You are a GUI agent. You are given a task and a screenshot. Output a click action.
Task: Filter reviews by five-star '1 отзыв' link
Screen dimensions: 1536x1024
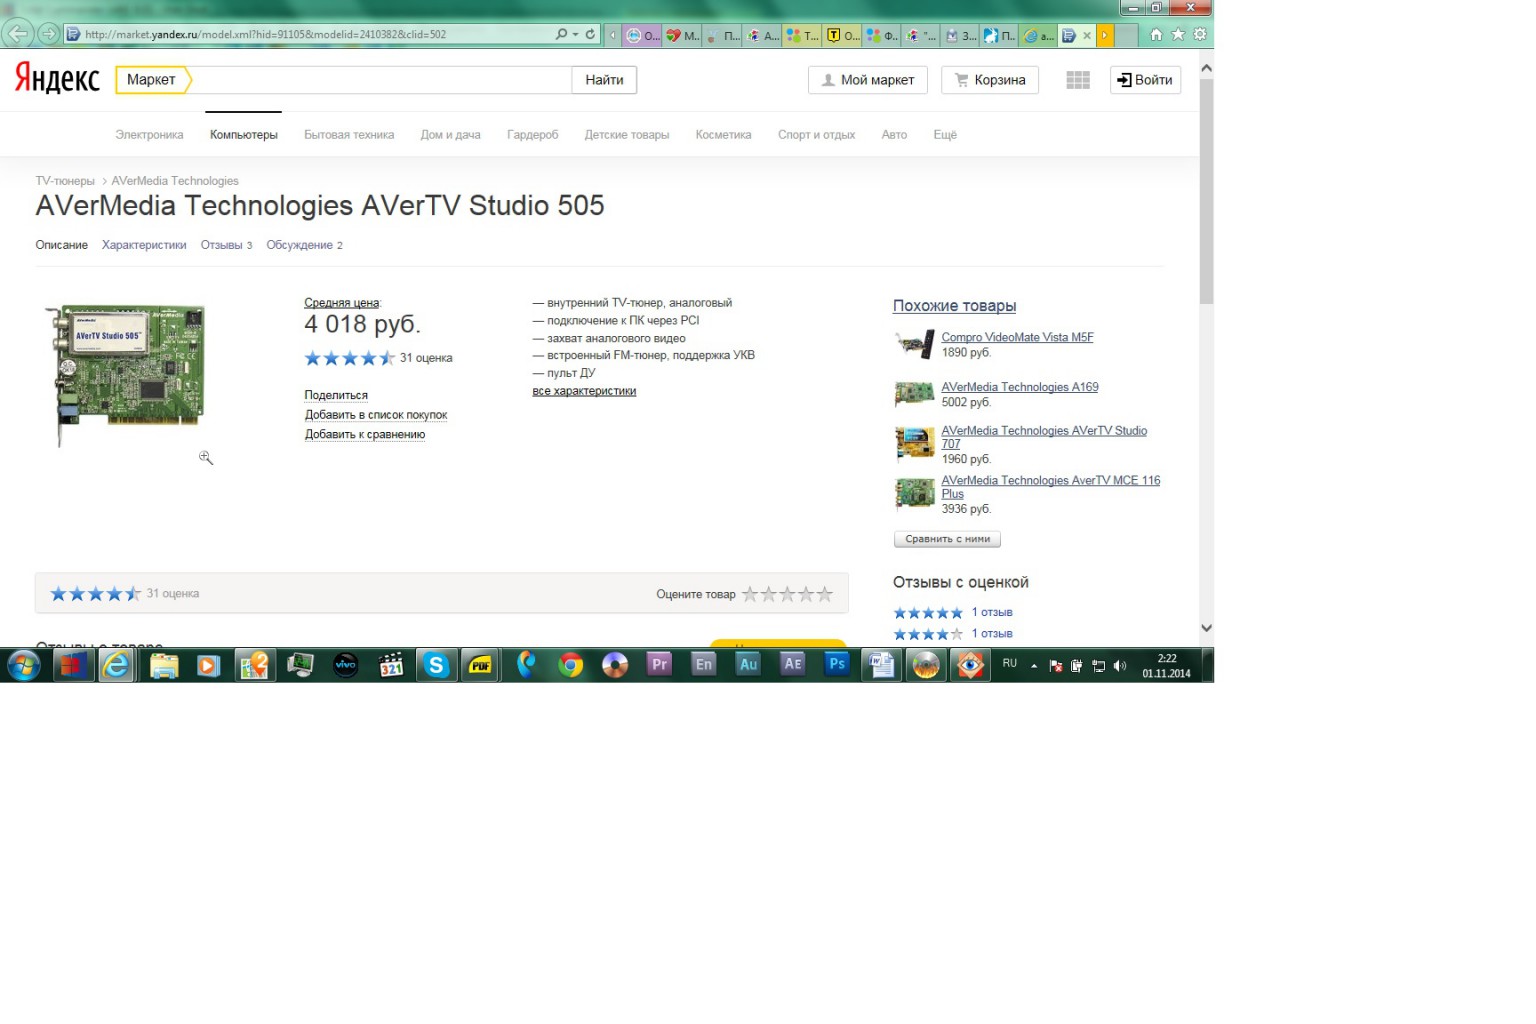[x=992, y=612]
